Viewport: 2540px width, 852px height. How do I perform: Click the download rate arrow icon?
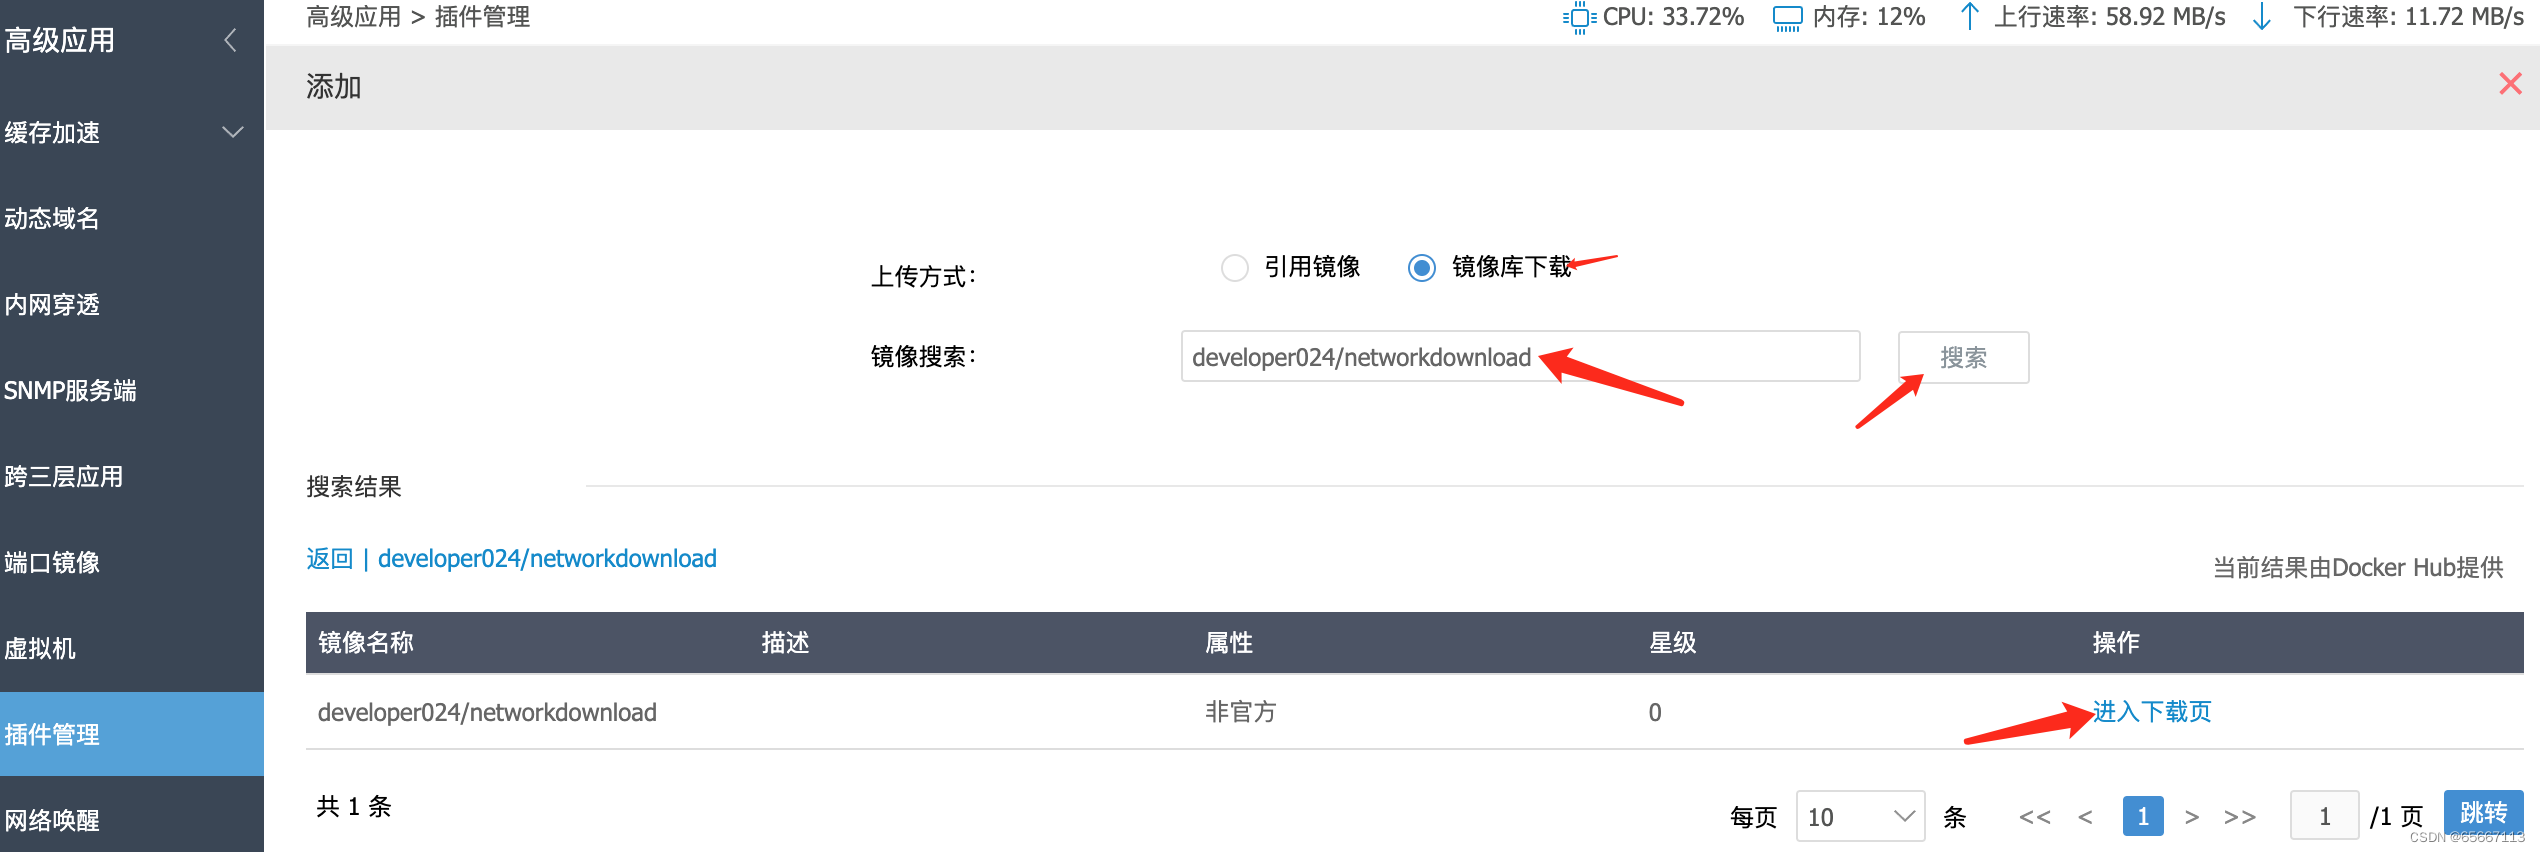coord(2262,17)
